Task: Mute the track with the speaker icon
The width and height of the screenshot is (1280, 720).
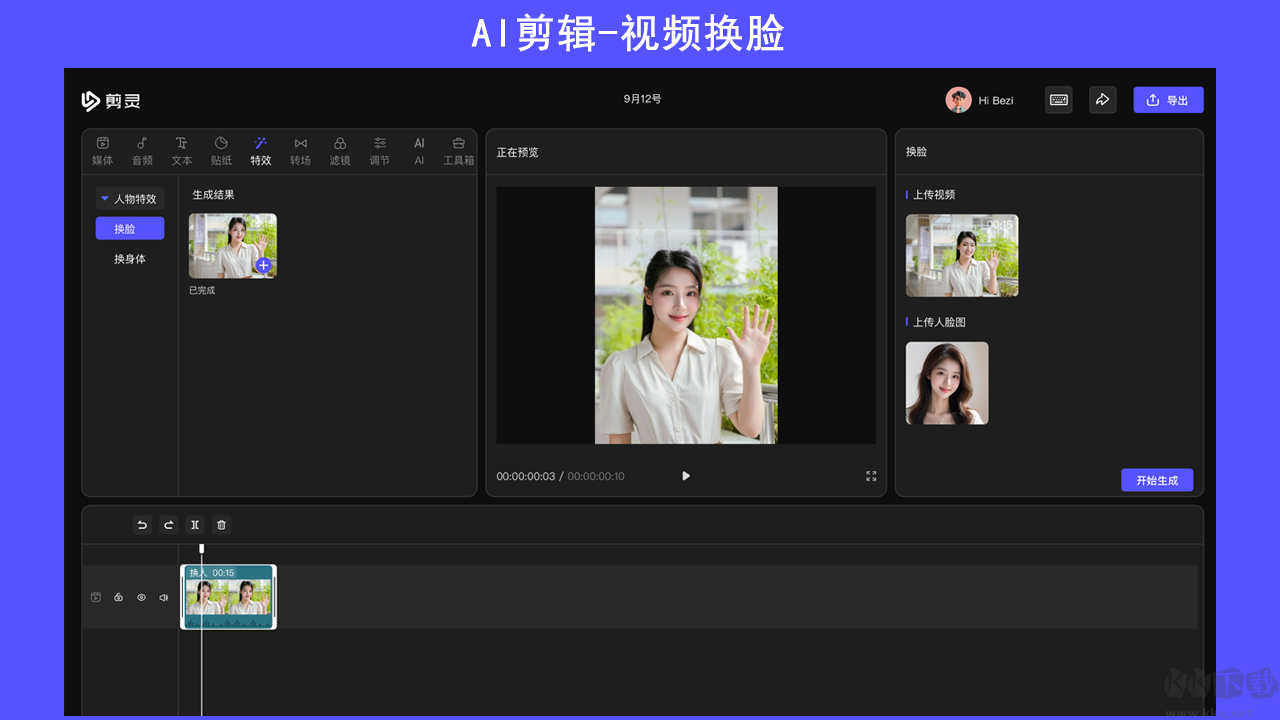Action: point(163,597)
